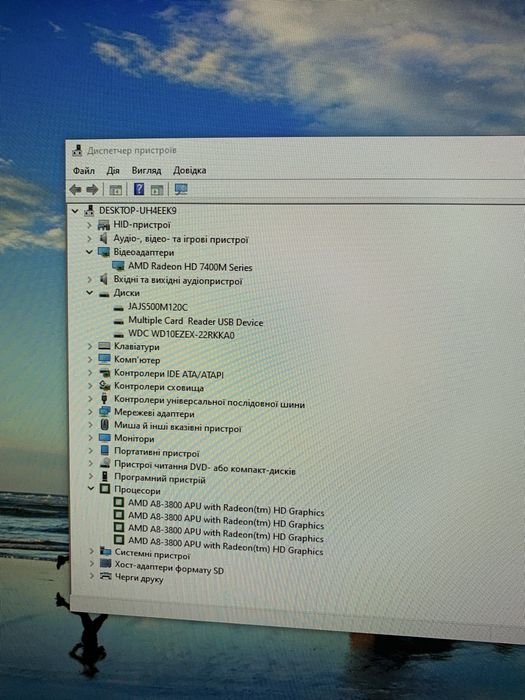
Task: Select Миша й інші вказівні пристрої
Action: [178, 427]
